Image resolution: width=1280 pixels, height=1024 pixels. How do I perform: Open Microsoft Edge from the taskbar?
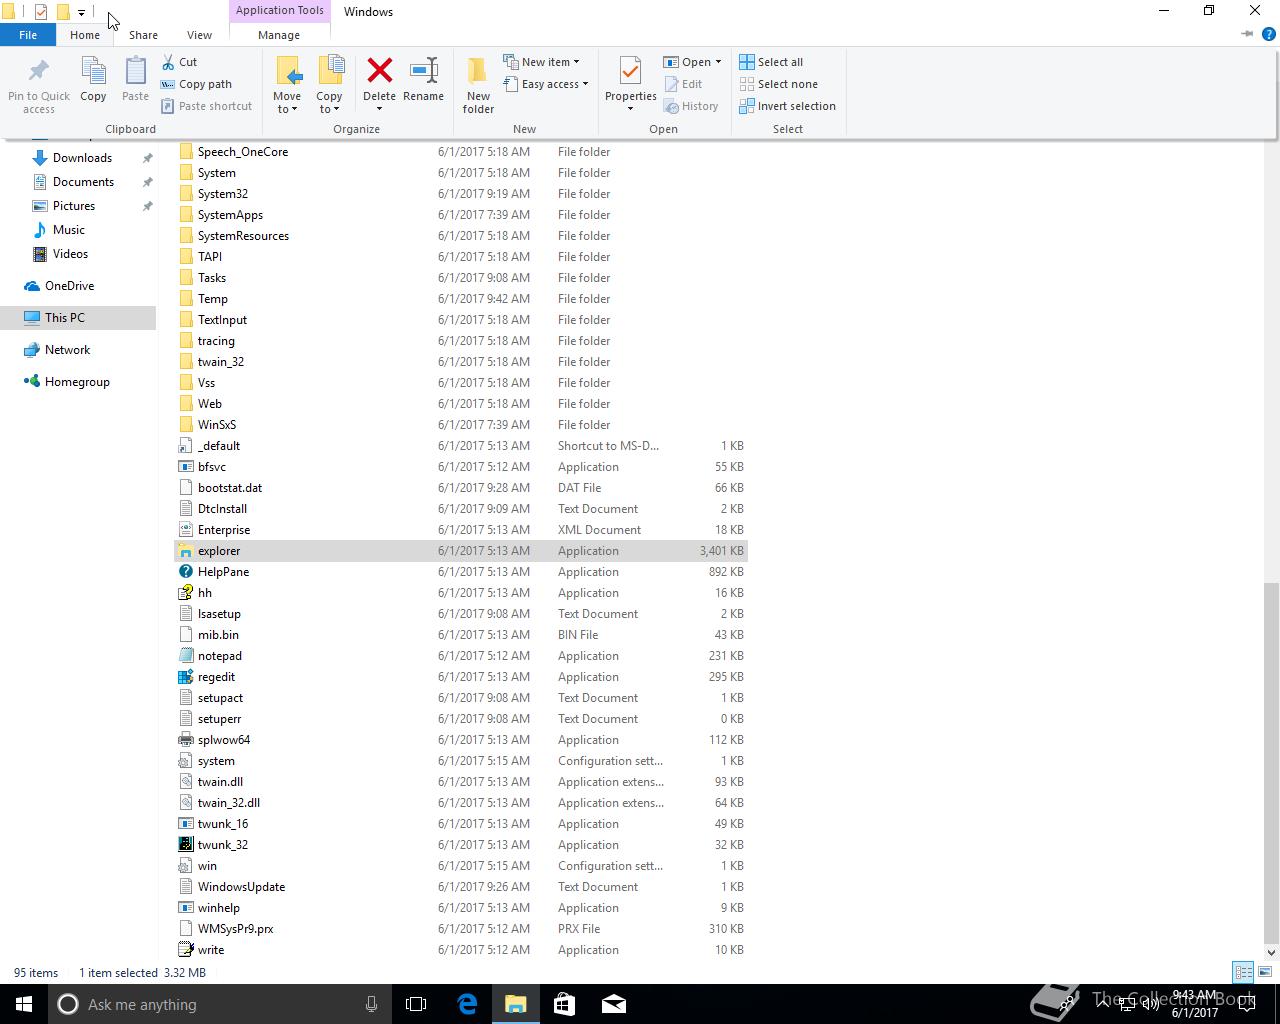(467, 1004)
